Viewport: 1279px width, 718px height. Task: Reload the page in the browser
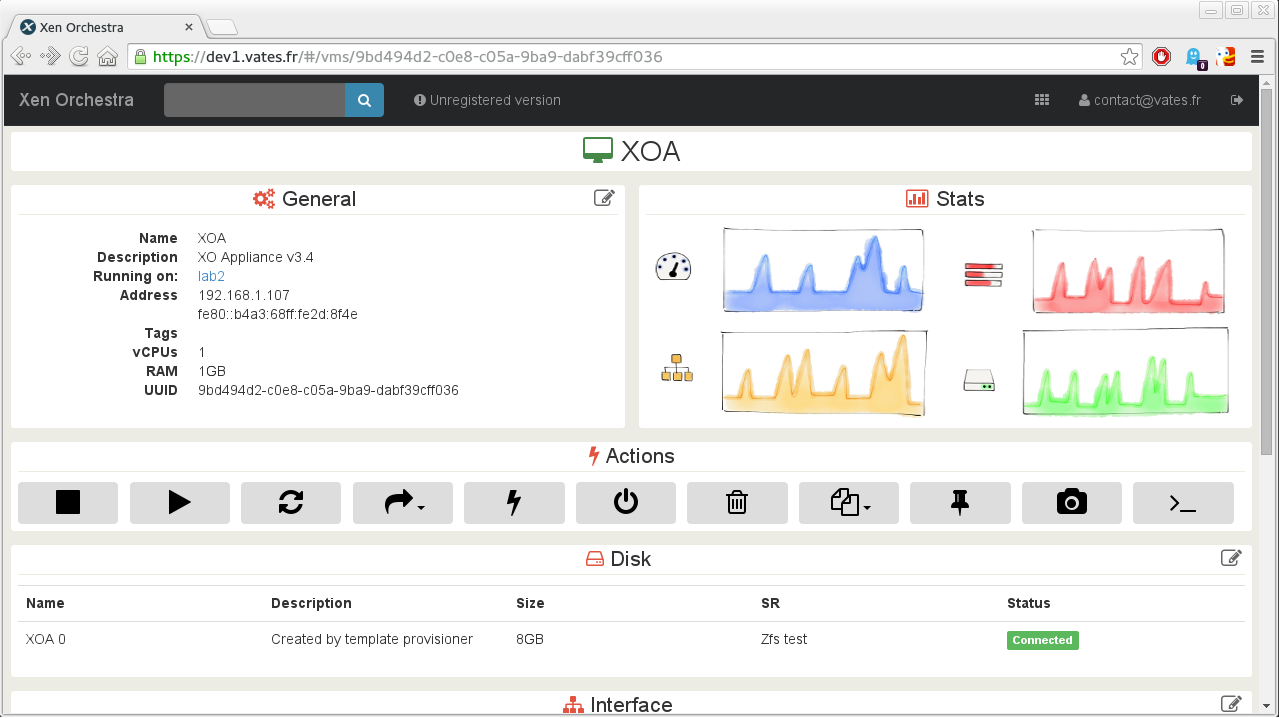[x=78, y=57]
